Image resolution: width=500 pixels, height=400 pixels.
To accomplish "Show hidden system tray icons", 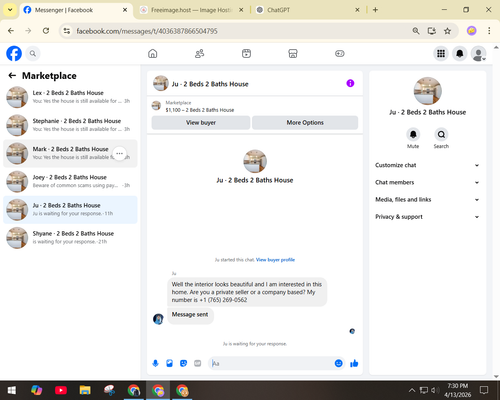I will pyautogui.click(x=412, y=390).
